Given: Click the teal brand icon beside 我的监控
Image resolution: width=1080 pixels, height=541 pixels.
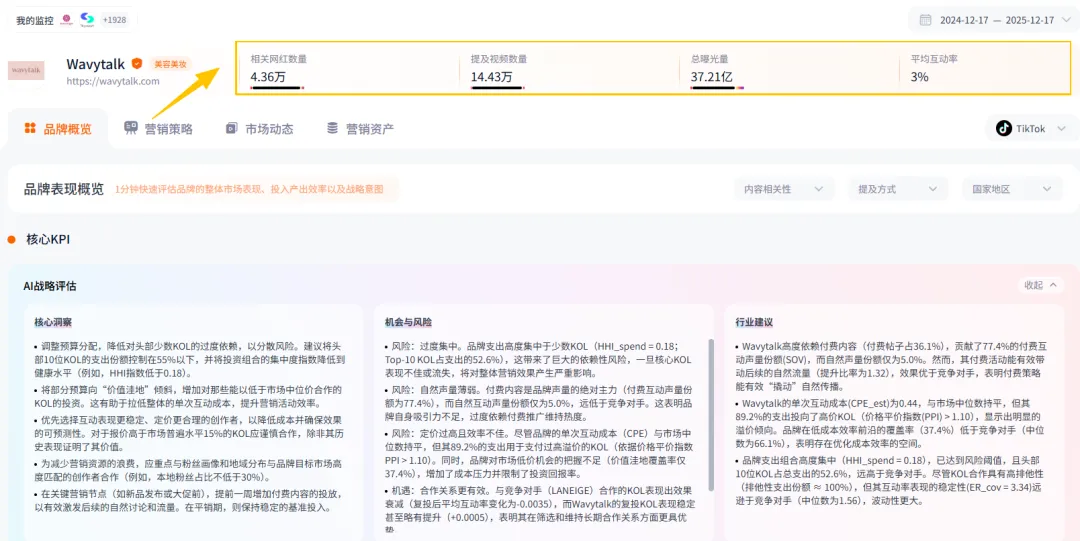Looking at the screenshot, I should click(87, 19).
